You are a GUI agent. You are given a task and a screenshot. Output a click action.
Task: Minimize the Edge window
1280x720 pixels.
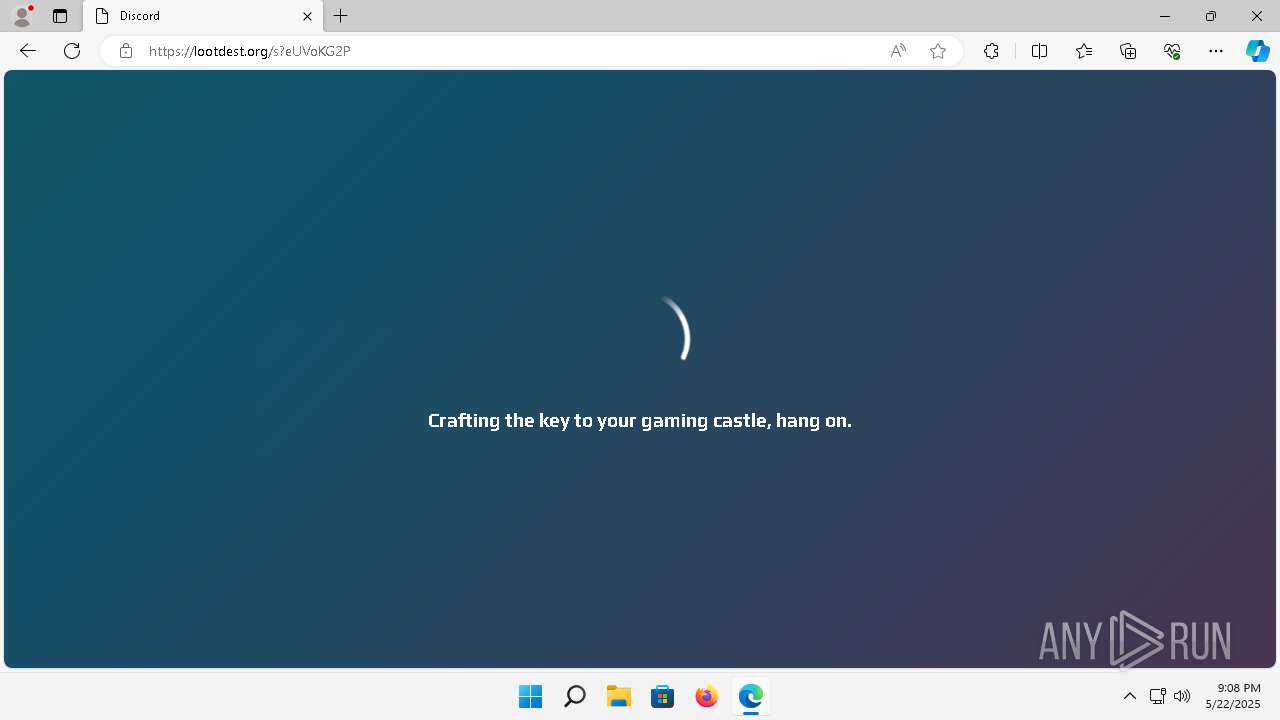click(1165, 16)
